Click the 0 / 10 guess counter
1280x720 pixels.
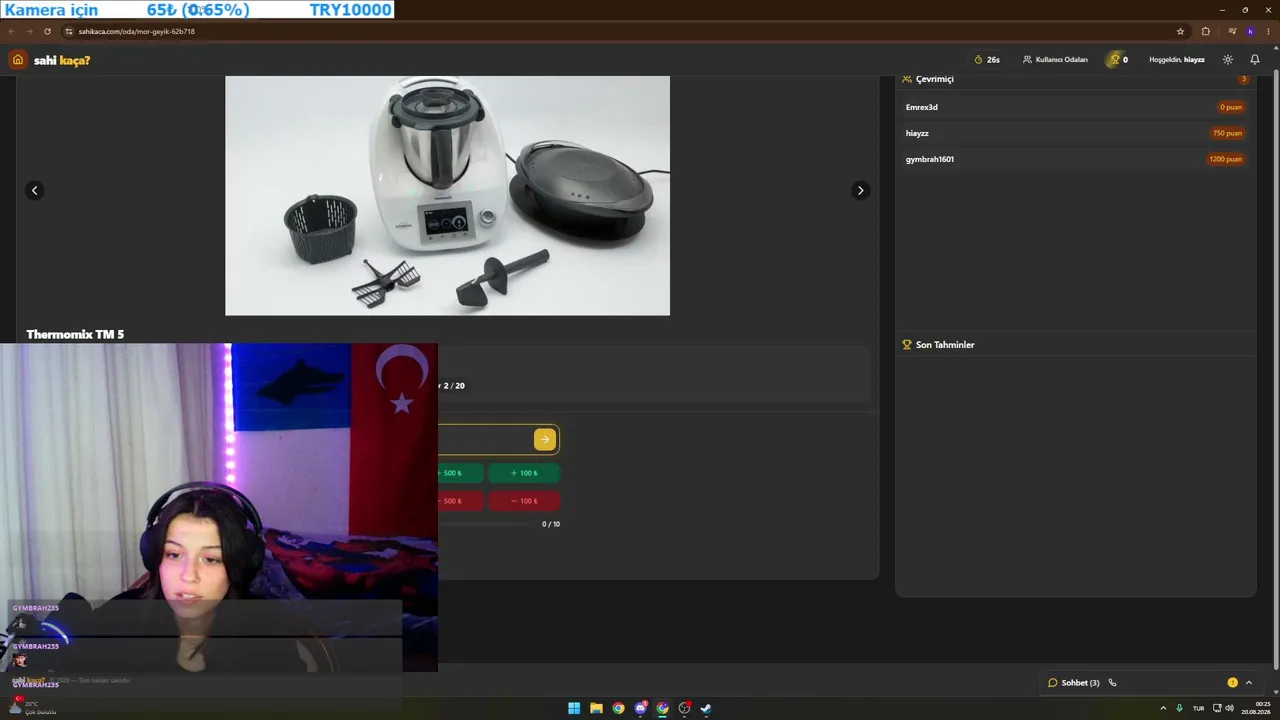point(551,524)
